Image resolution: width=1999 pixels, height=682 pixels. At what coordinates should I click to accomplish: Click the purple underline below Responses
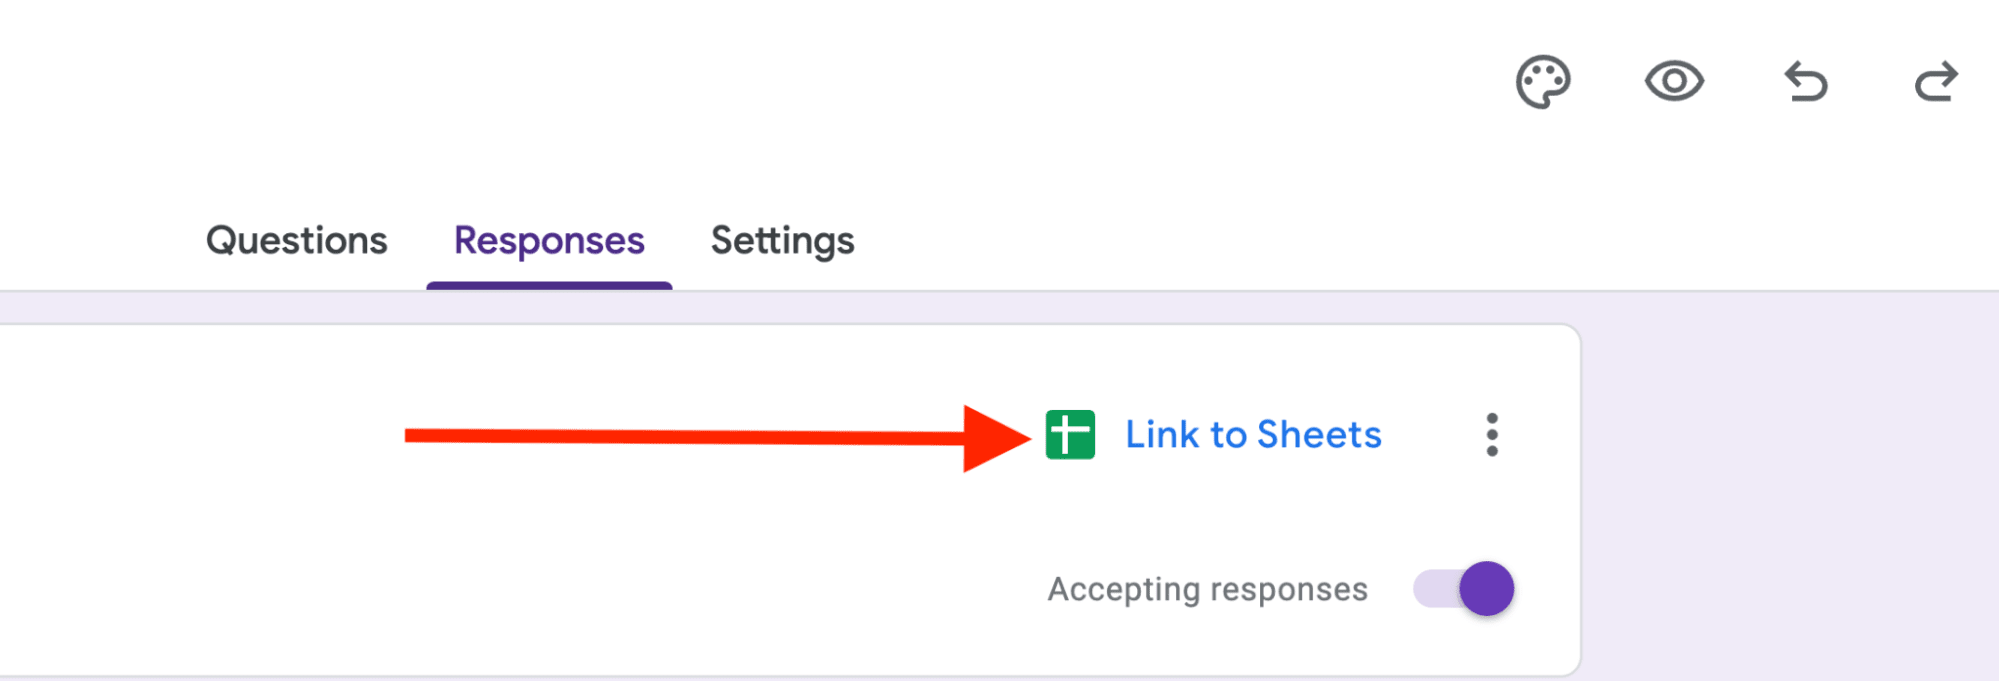pos(549,286)
